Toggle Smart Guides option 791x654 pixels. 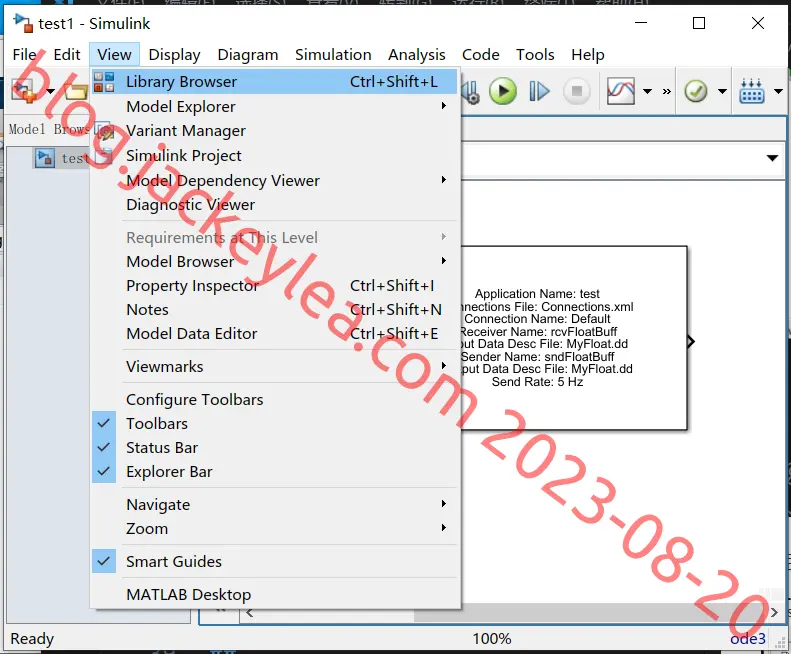click(275, 561)
